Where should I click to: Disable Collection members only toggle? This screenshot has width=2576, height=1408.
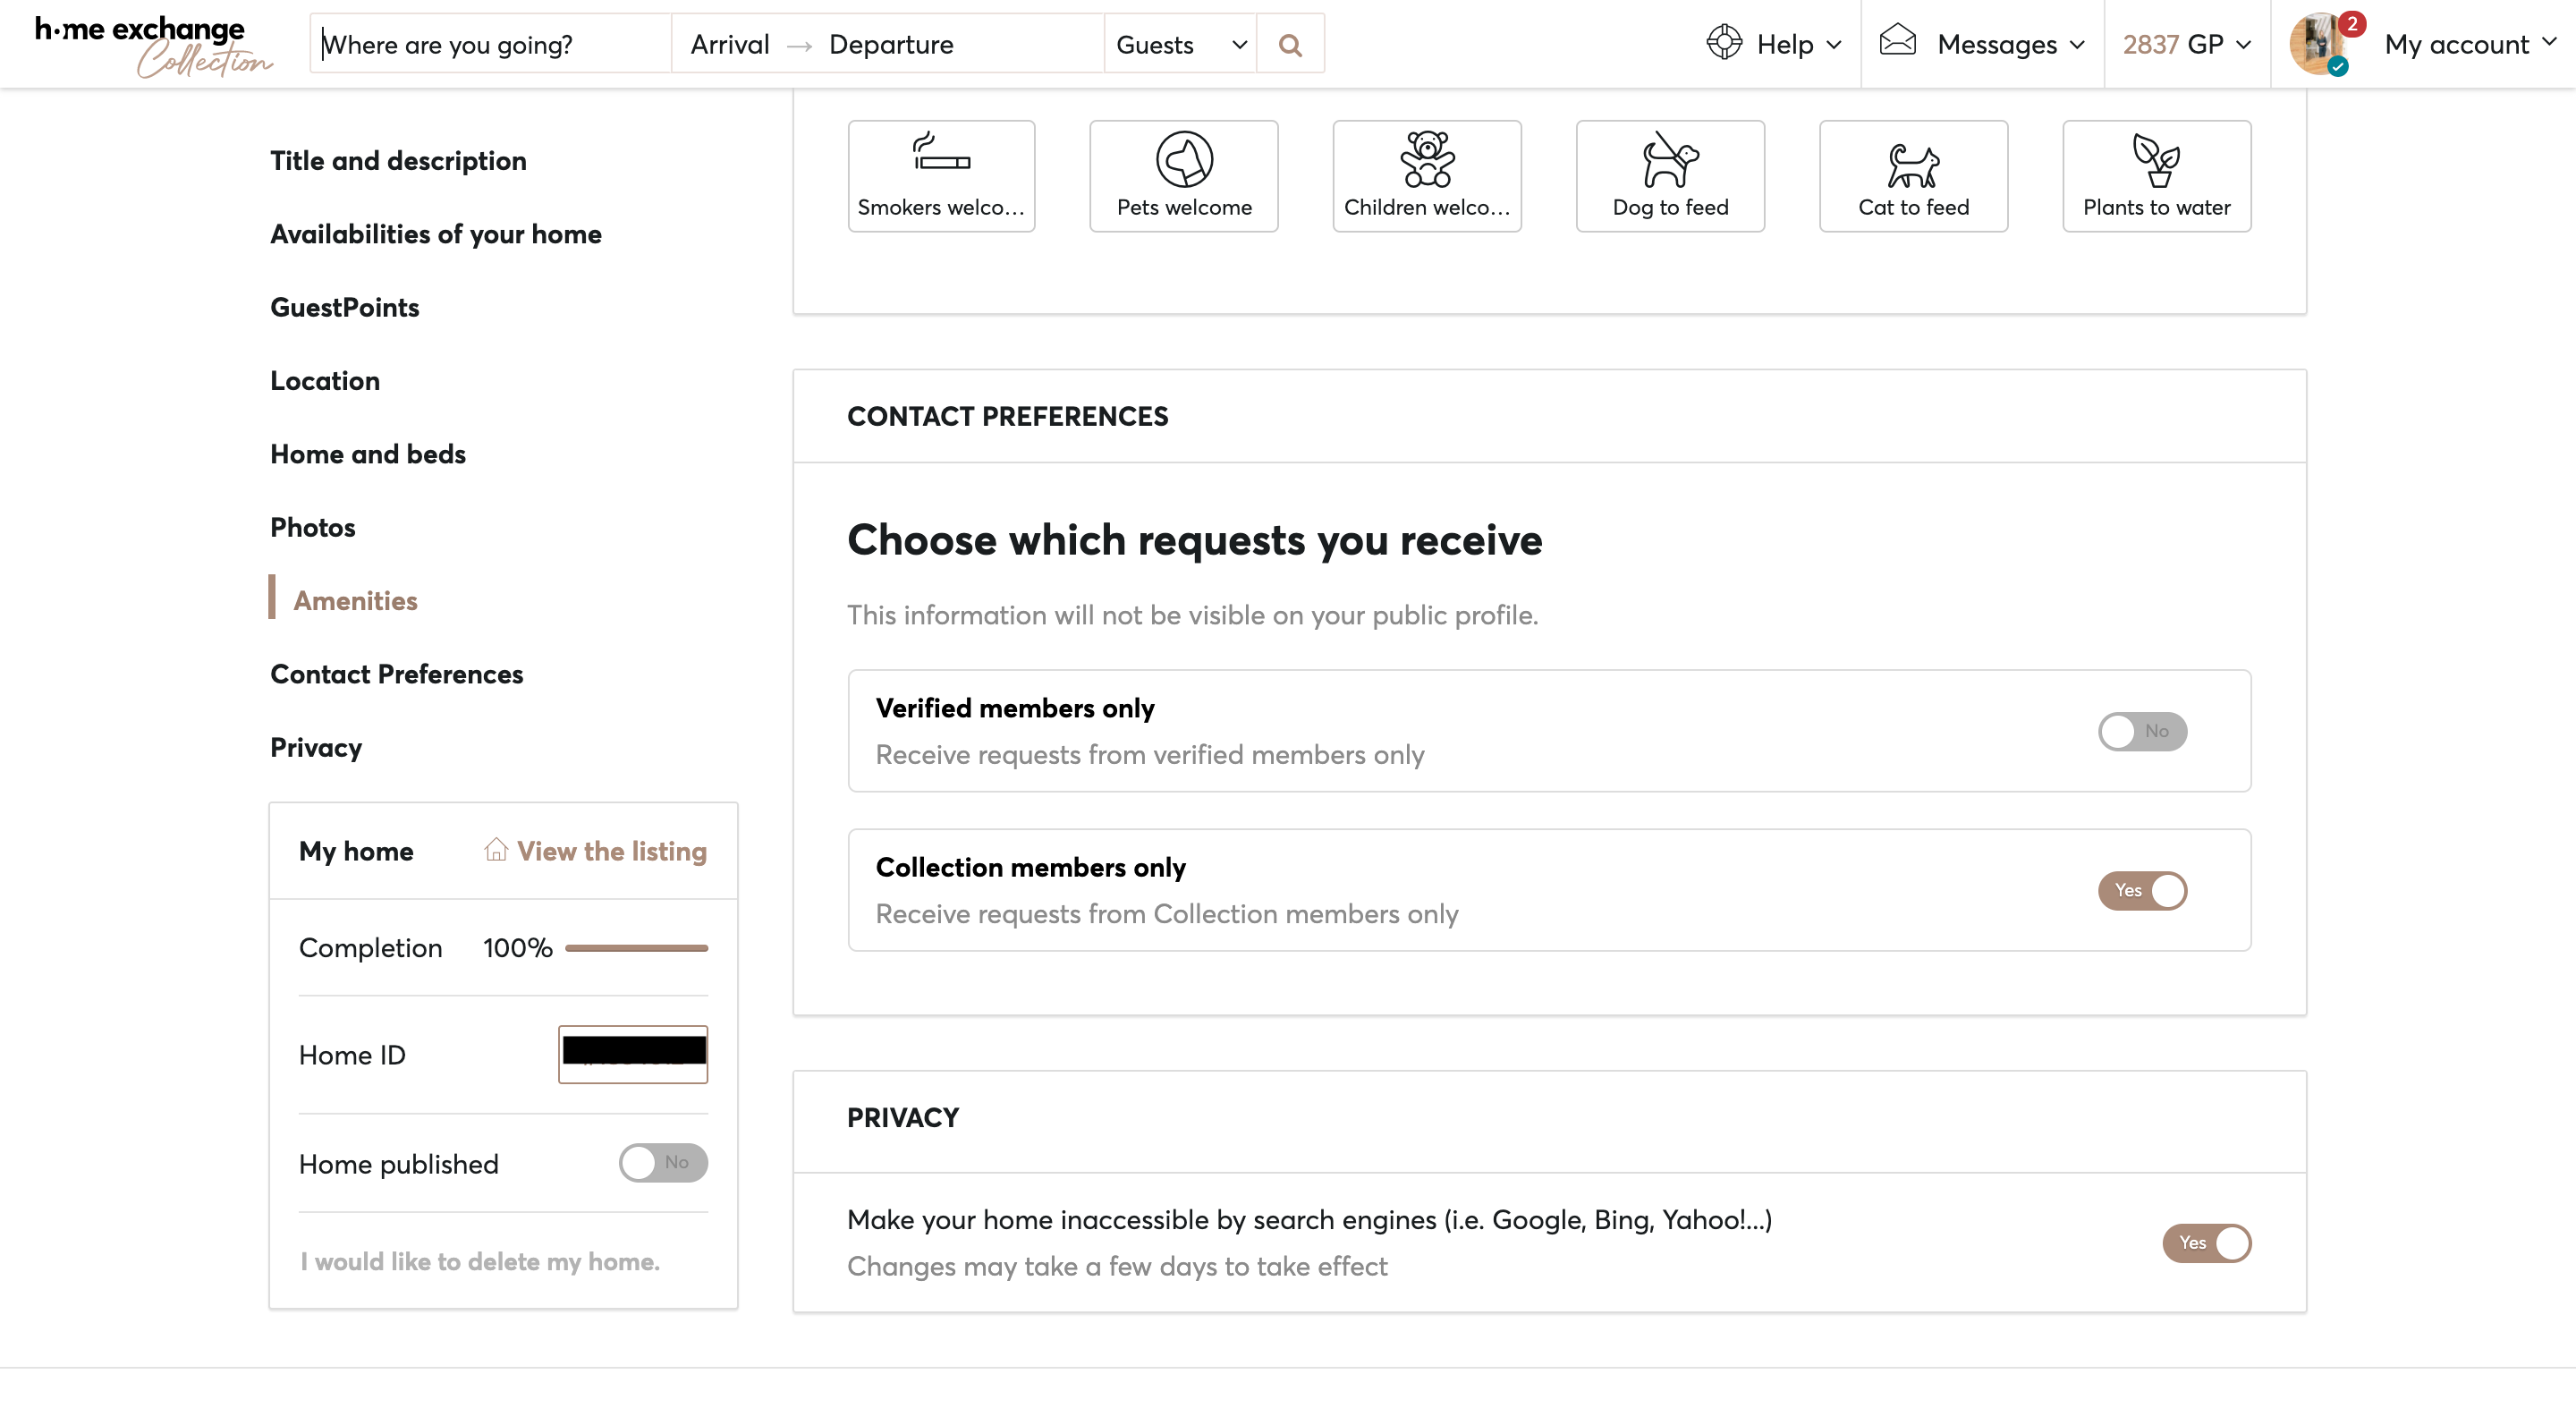click(2142, 890)
